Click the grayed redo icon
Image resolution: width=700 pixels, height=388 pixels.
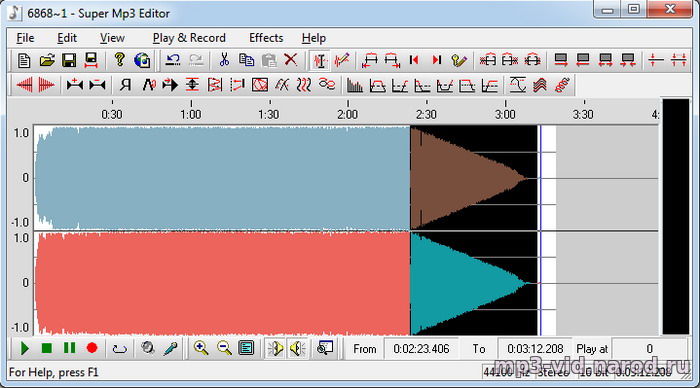195,60
